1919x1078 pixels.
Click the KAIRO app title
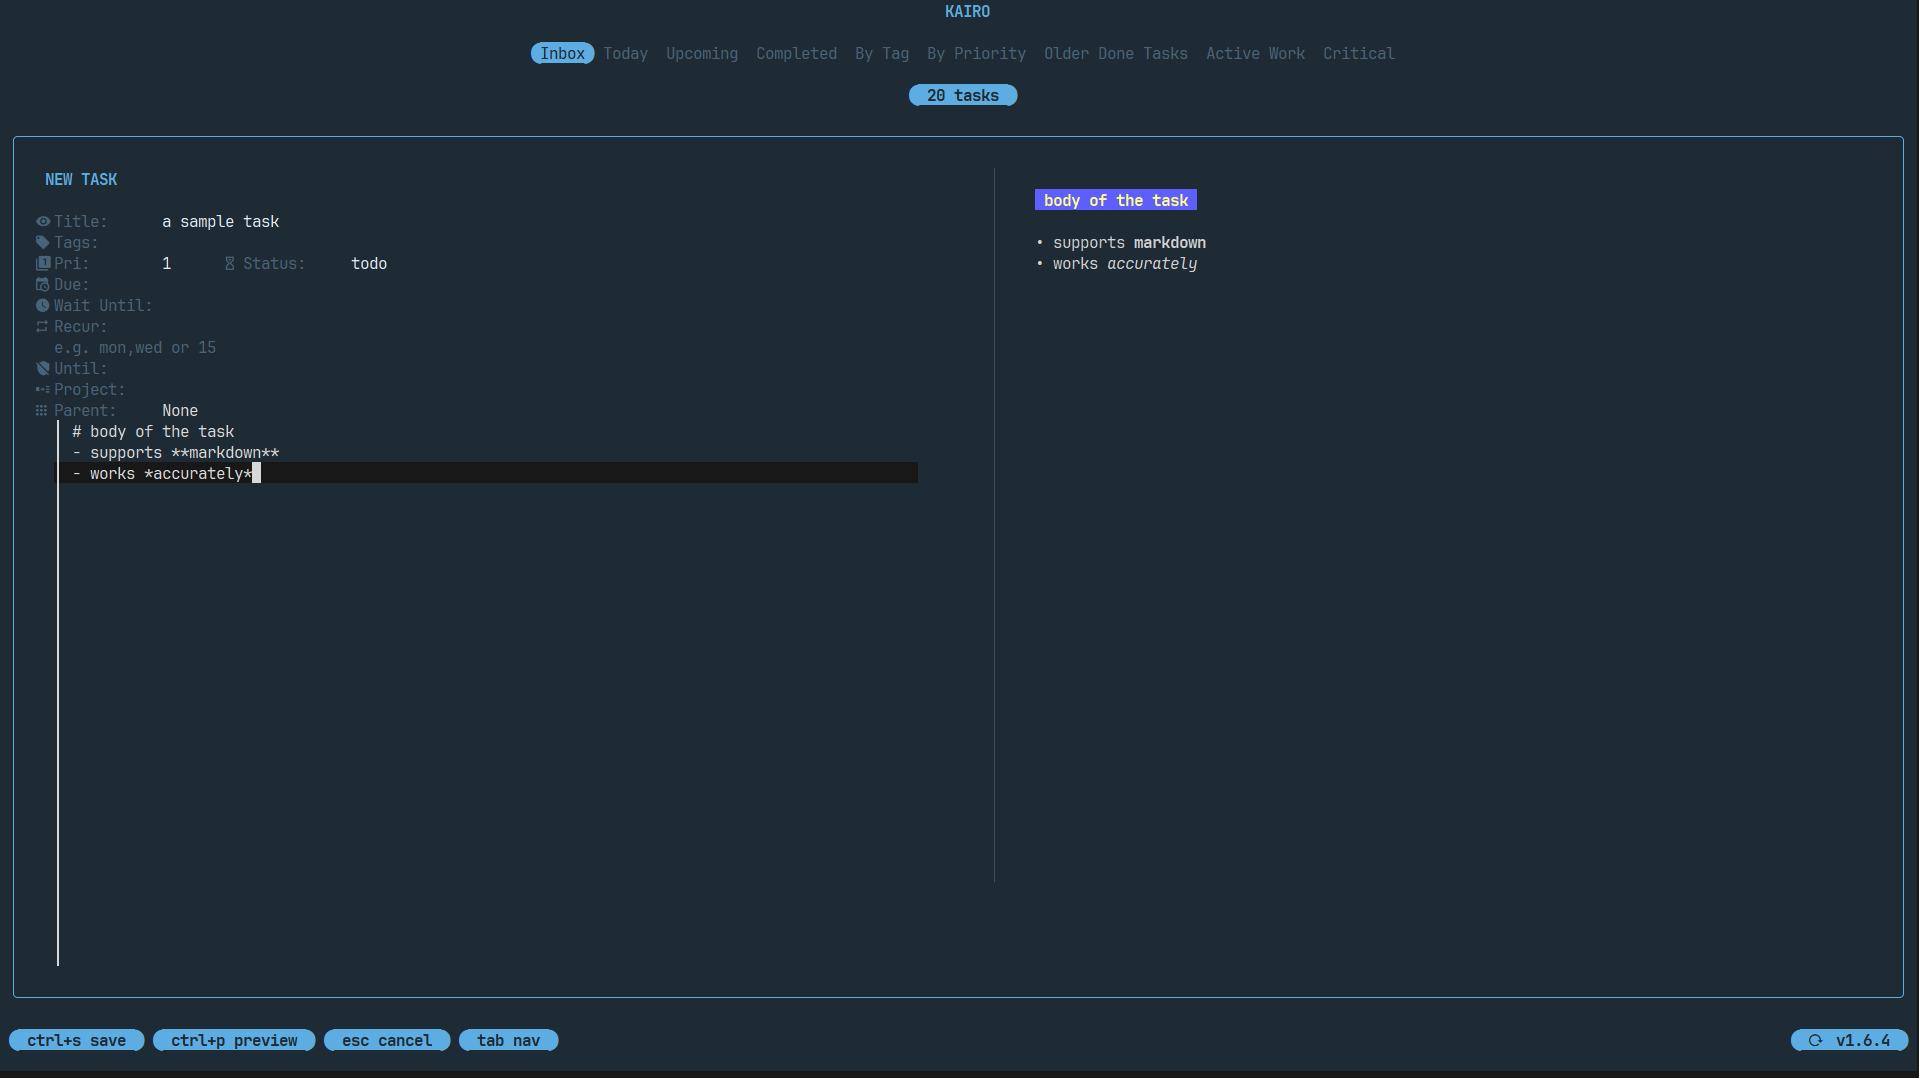click(x=967, y=12)
